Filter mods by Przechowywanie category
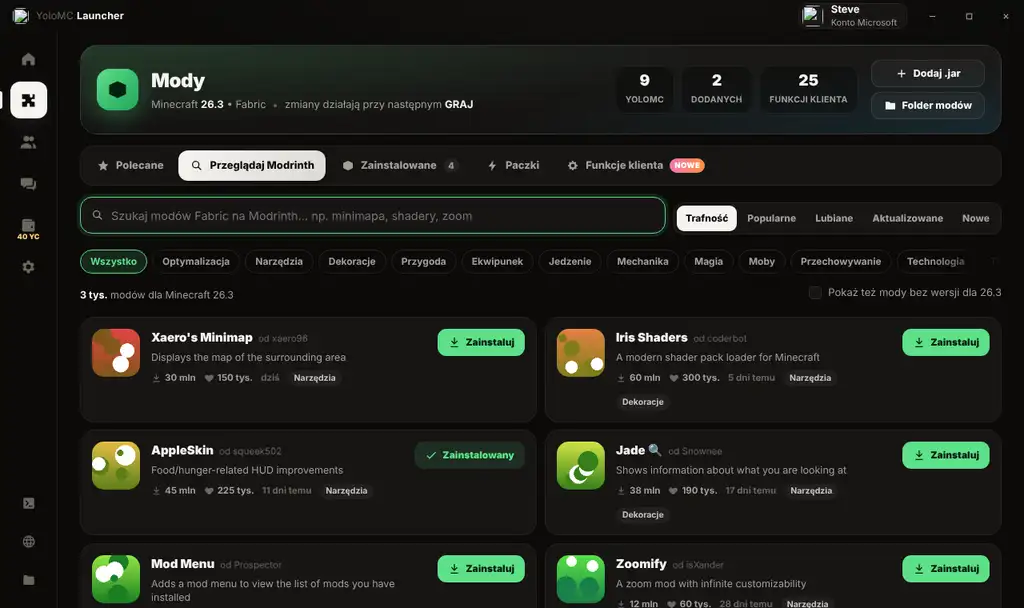1024x608 pixels. 840,261
